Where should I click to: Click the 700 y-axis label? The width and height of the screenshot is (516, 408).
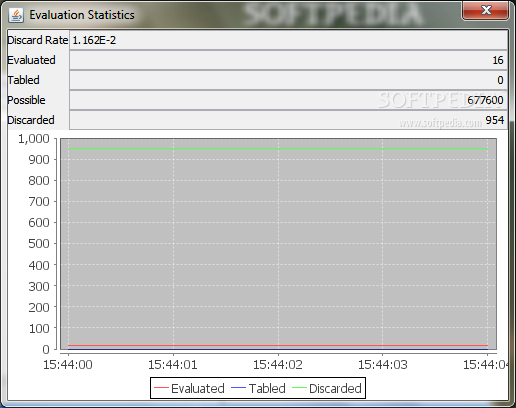pos(39,202)
